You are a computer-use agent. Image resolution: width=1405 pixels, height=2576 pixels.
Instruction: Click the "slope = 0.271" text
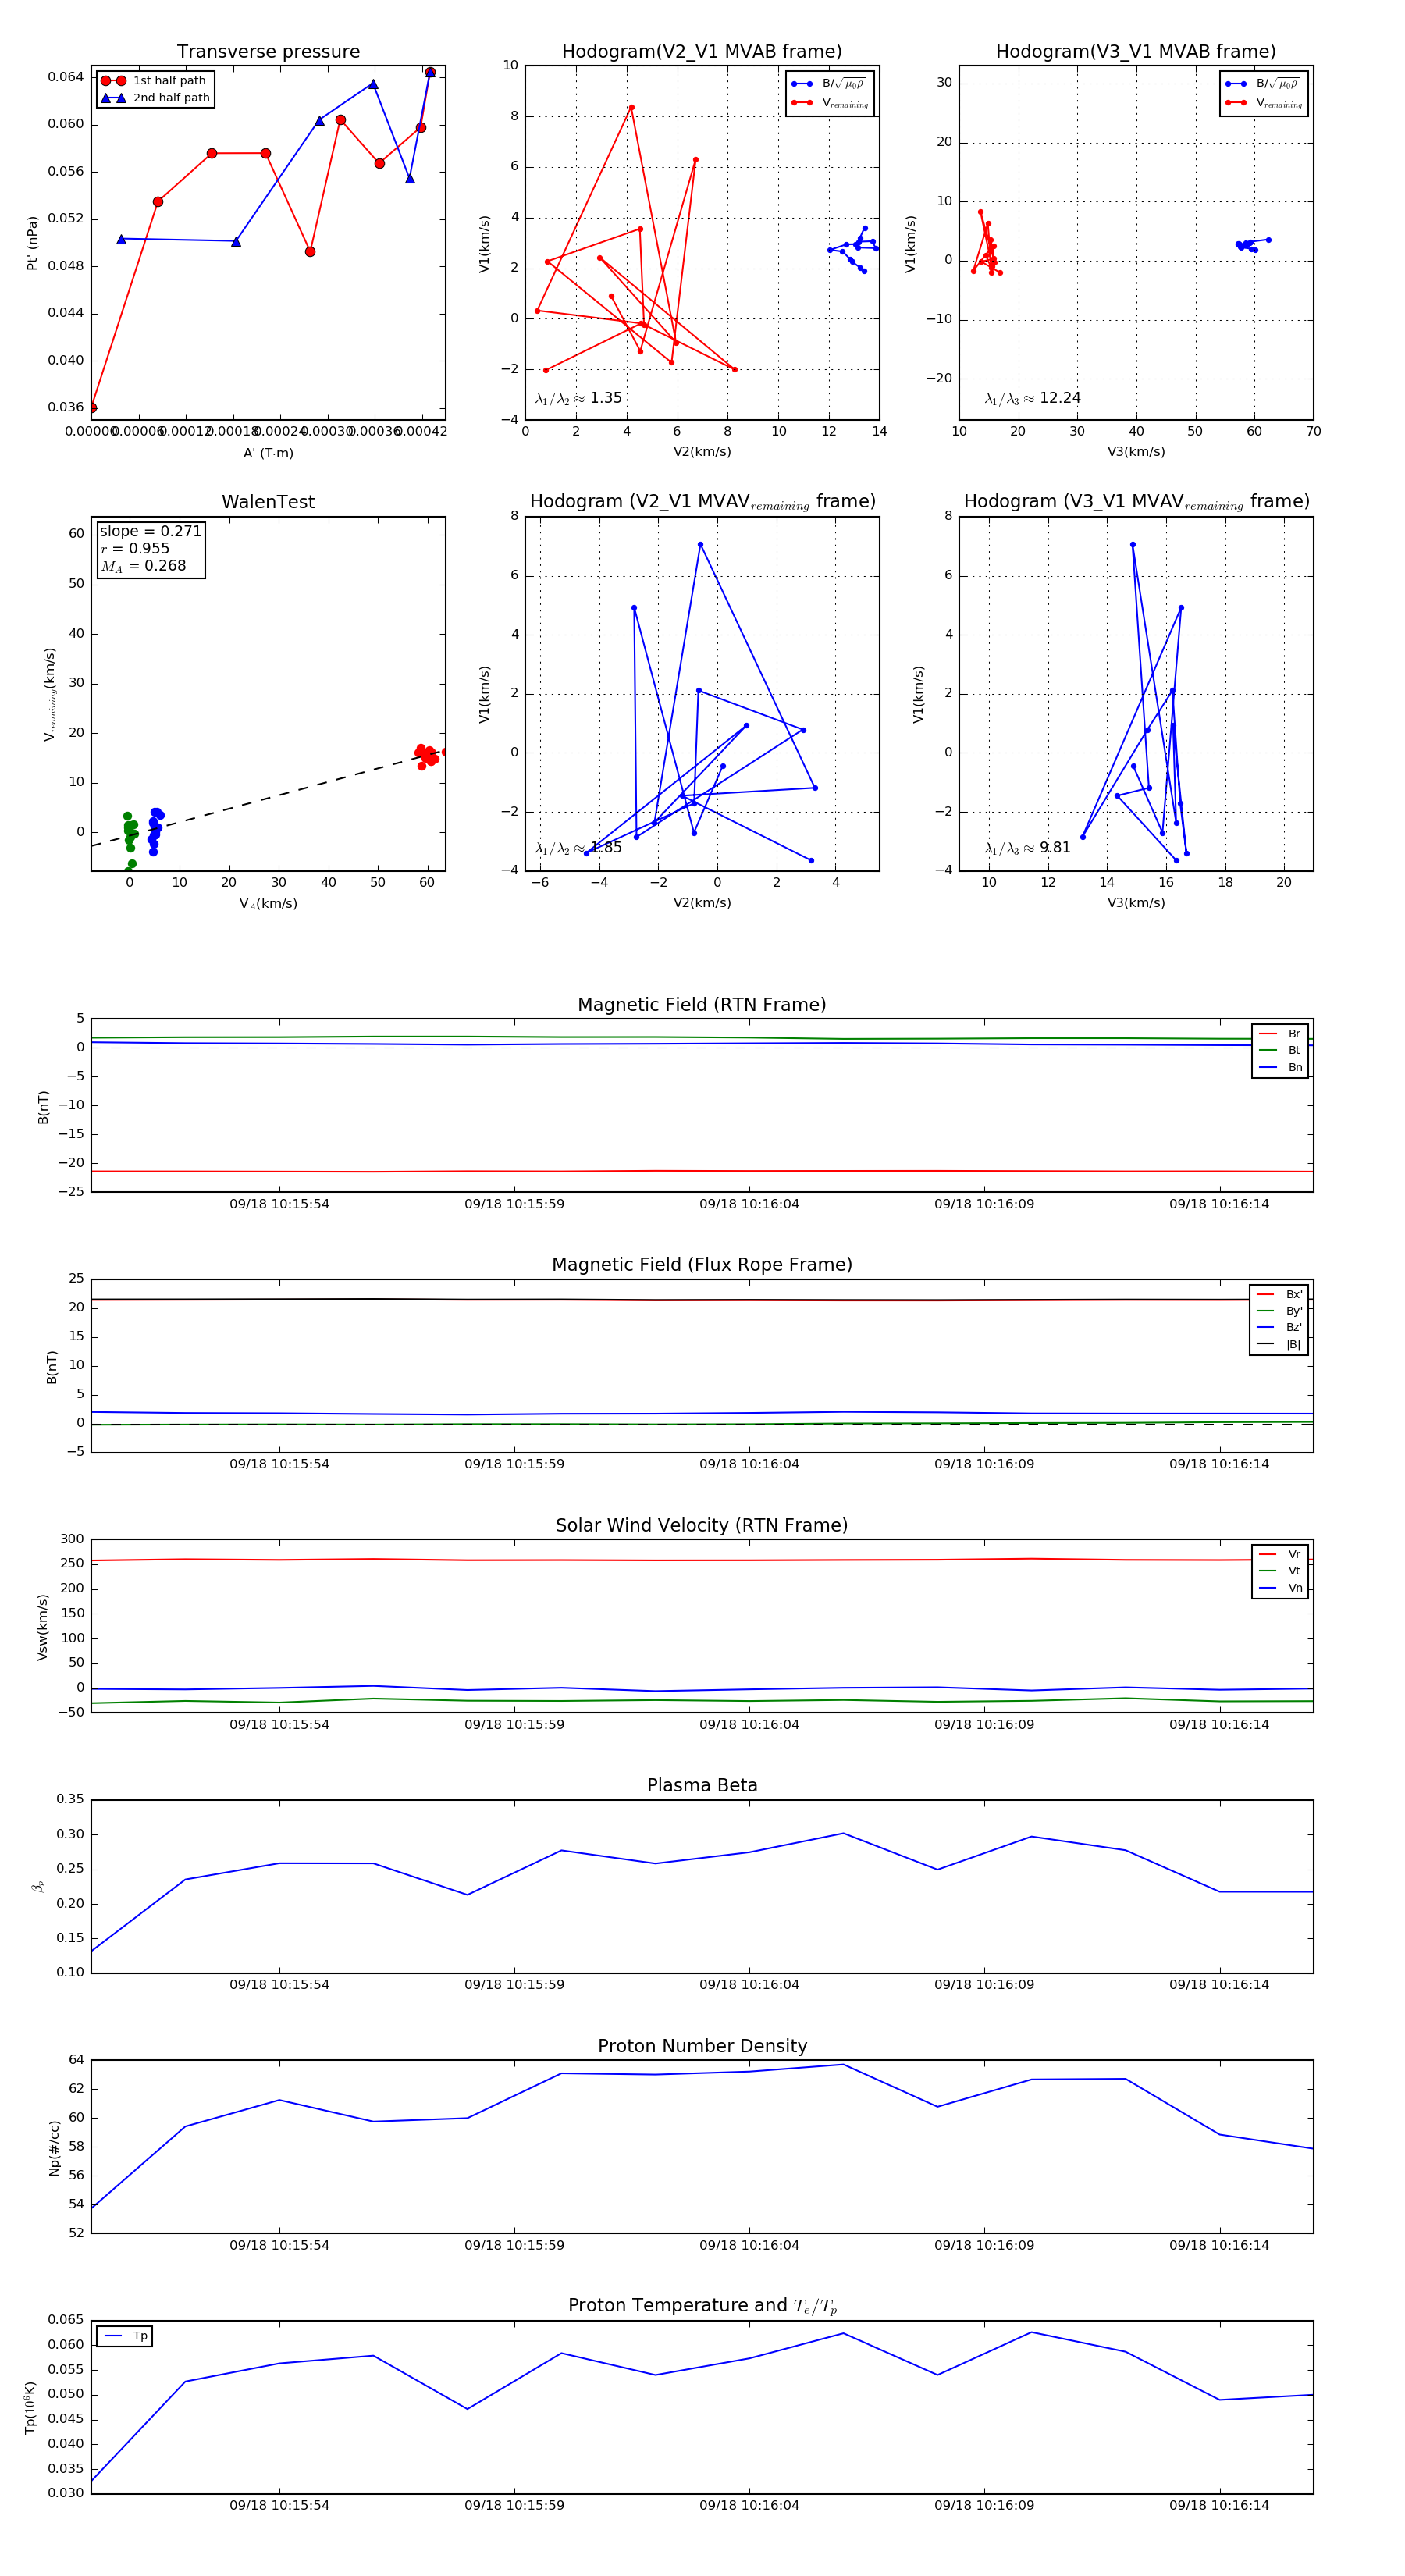tap(150, 531)
